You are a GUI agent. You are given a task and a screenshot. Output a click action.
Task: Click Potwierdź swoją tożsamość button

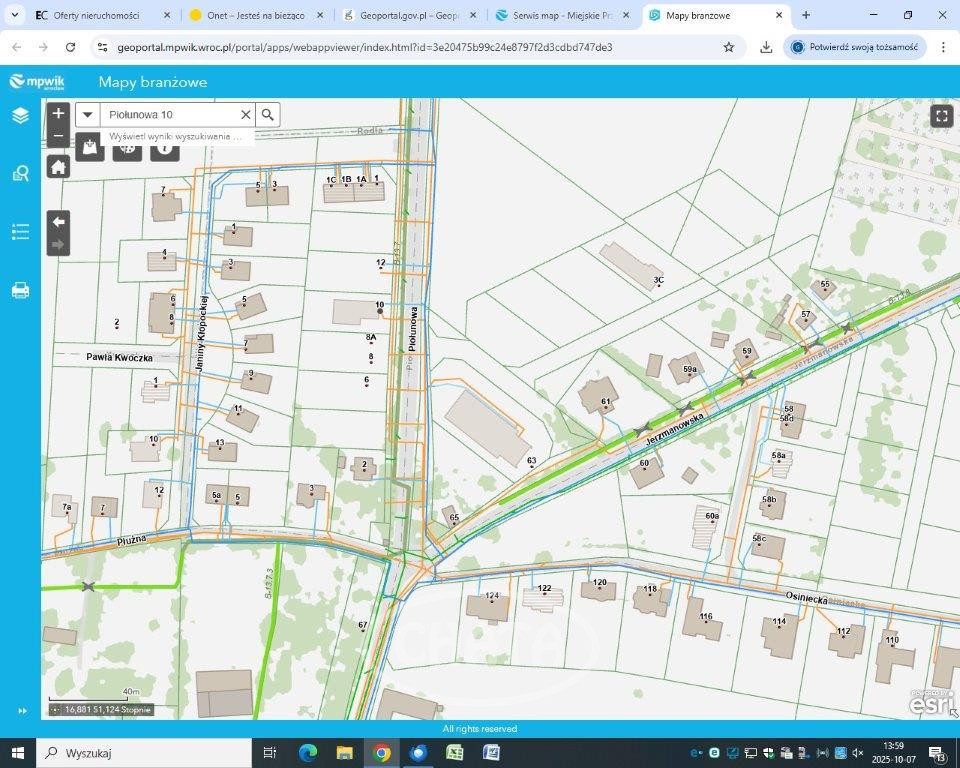pyautogui.click(x=855, y=47)
